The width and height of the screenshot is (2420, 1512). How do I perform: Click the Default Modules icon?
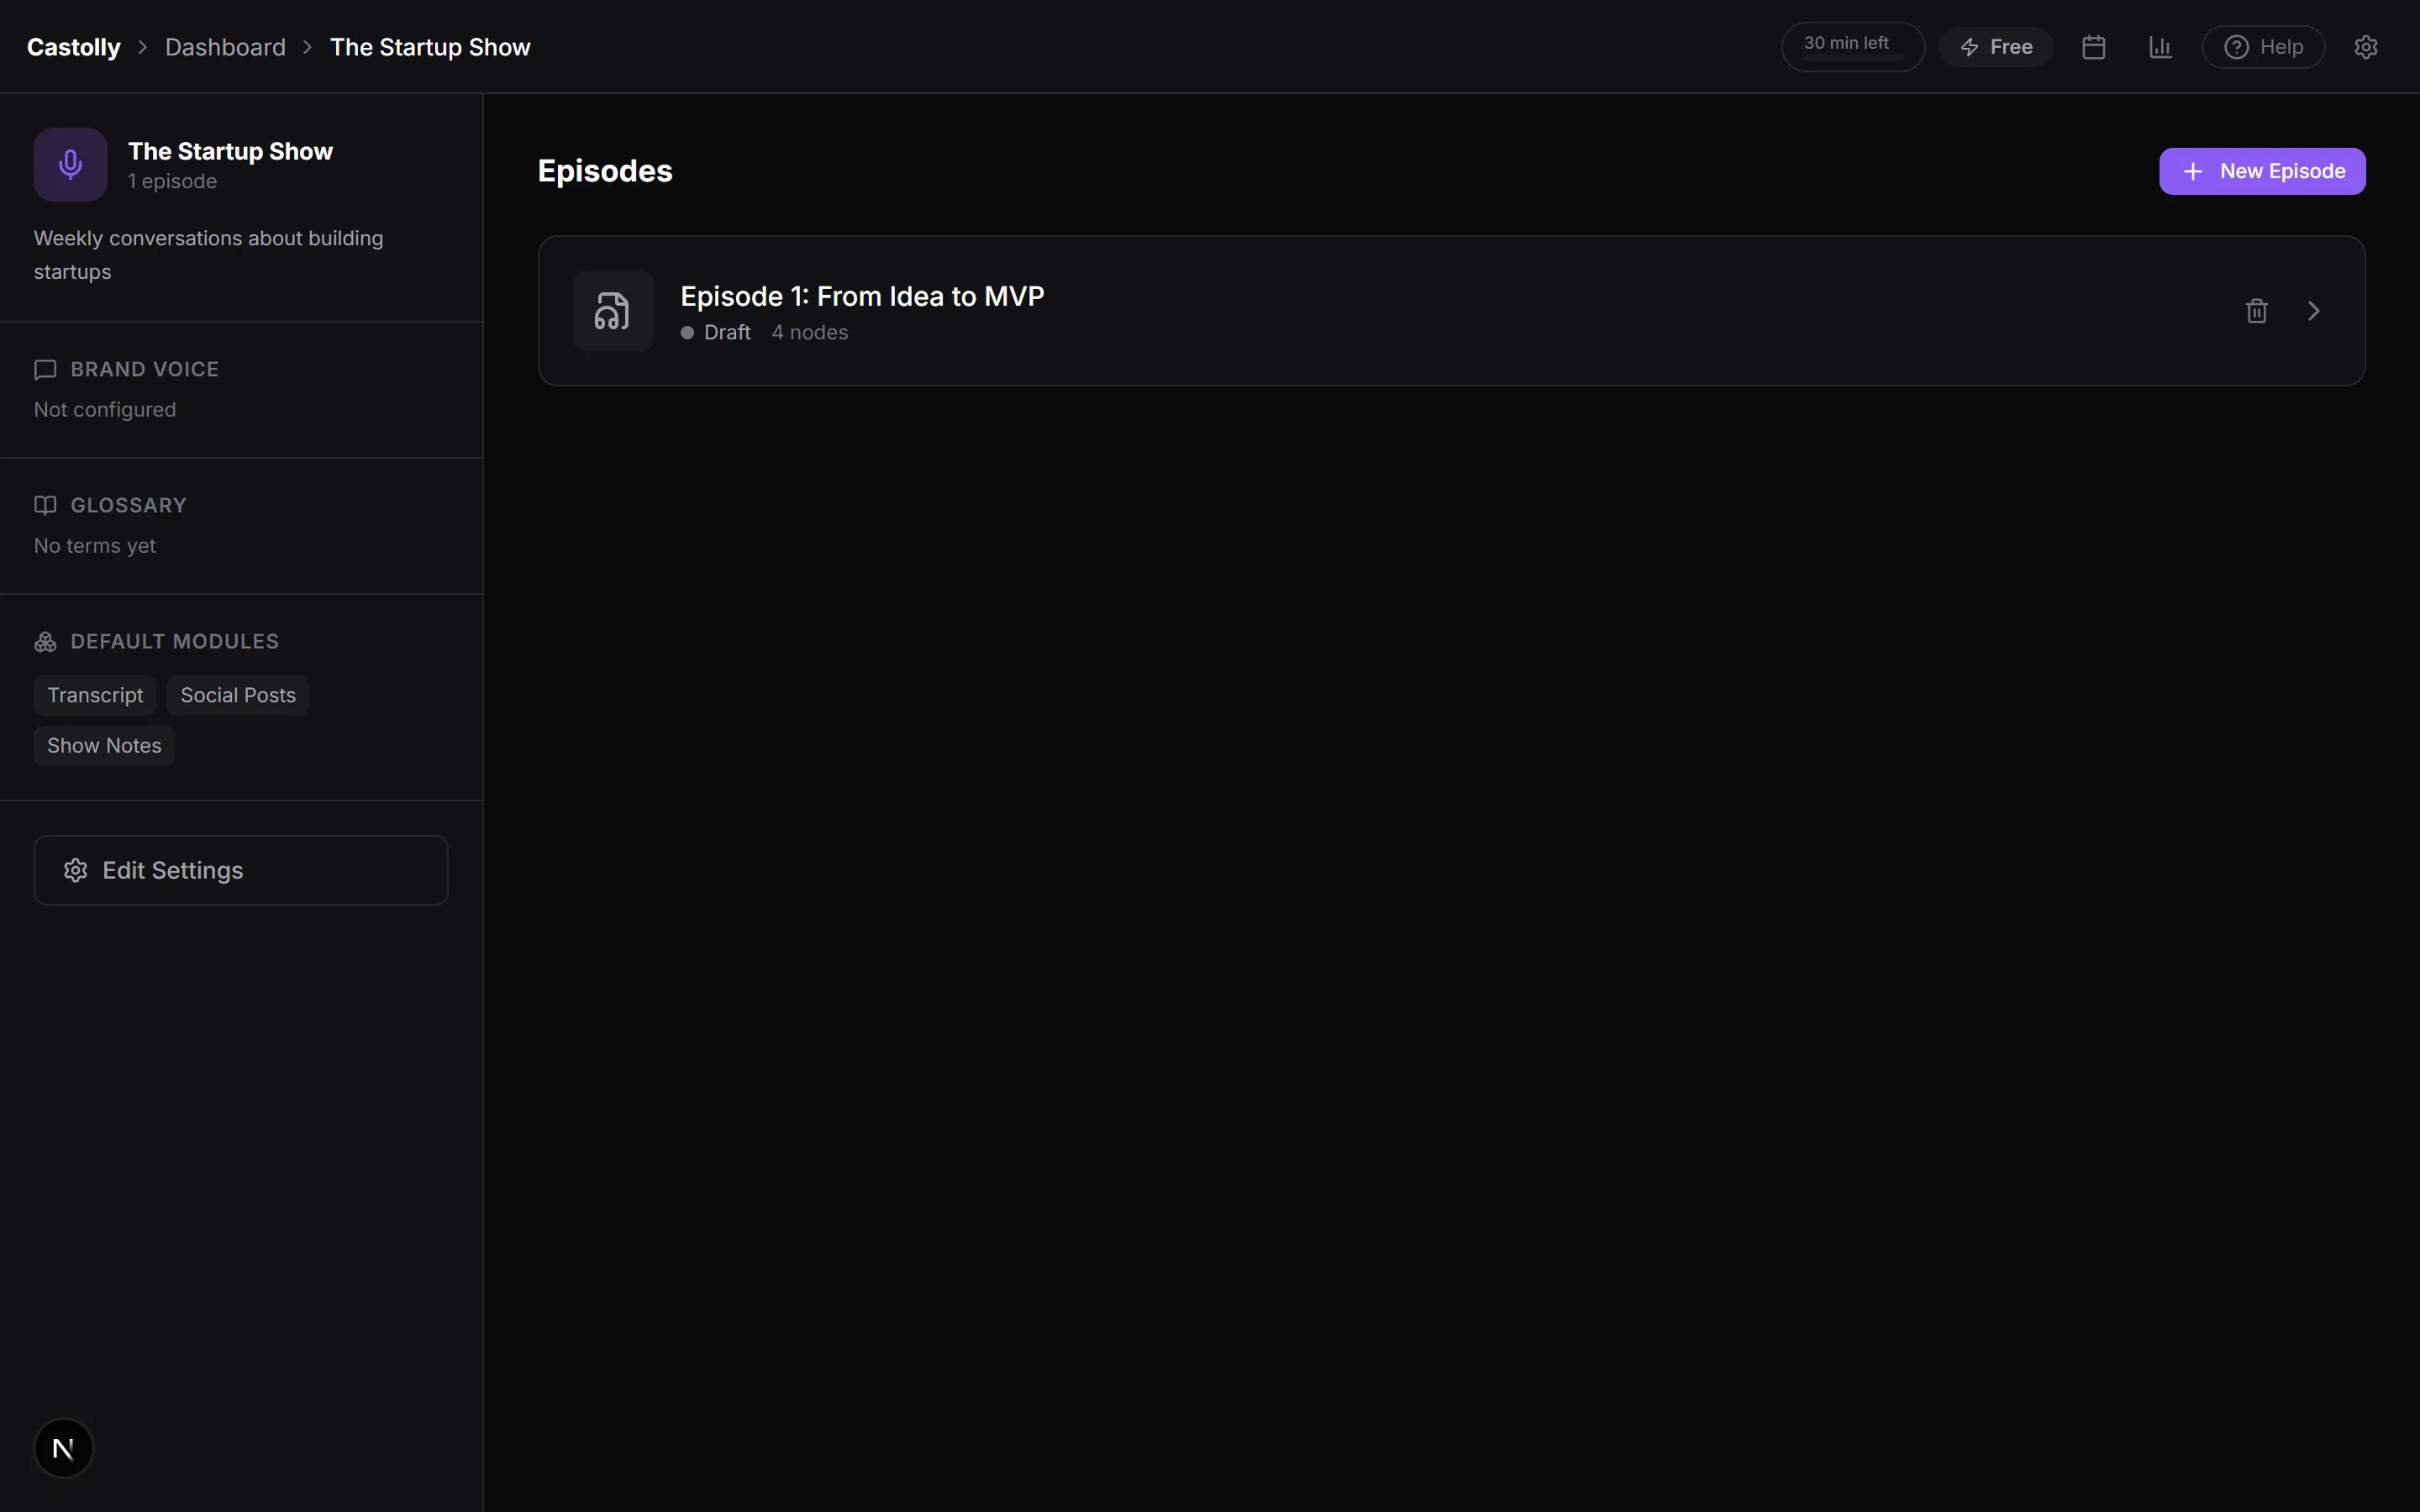(45, 642)
